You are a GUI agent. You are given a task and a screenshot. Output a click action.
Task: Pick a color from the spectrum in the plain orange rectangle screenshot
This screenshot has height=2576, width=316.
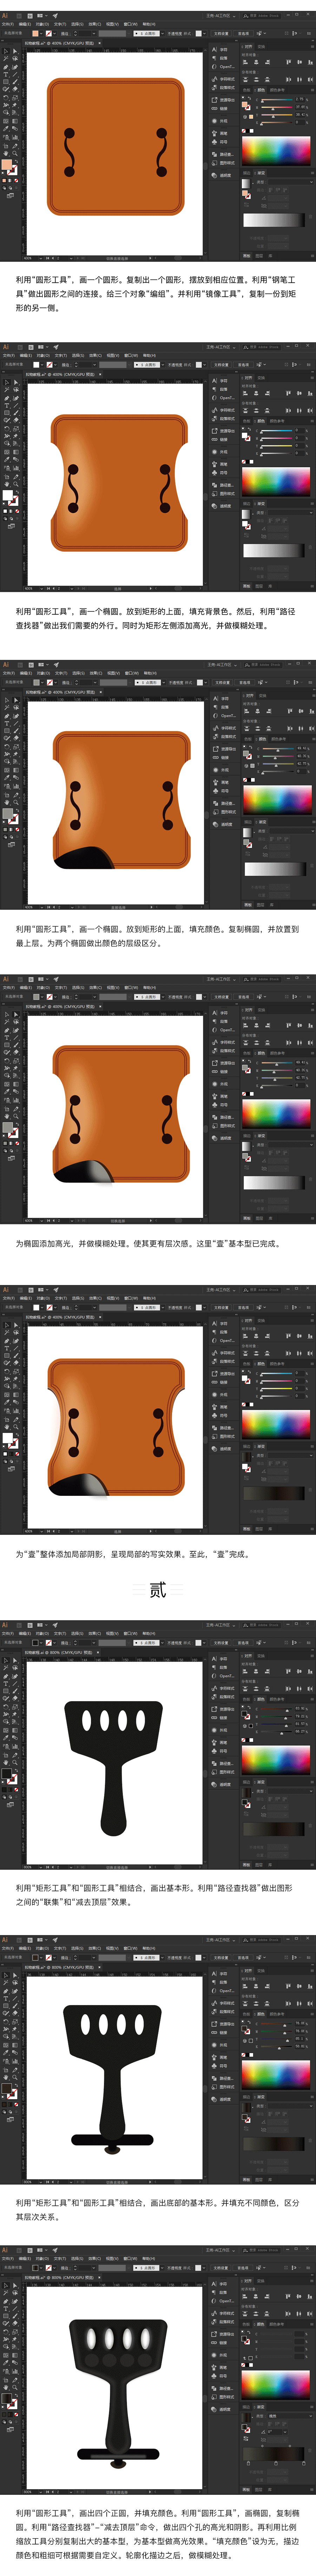276,151
